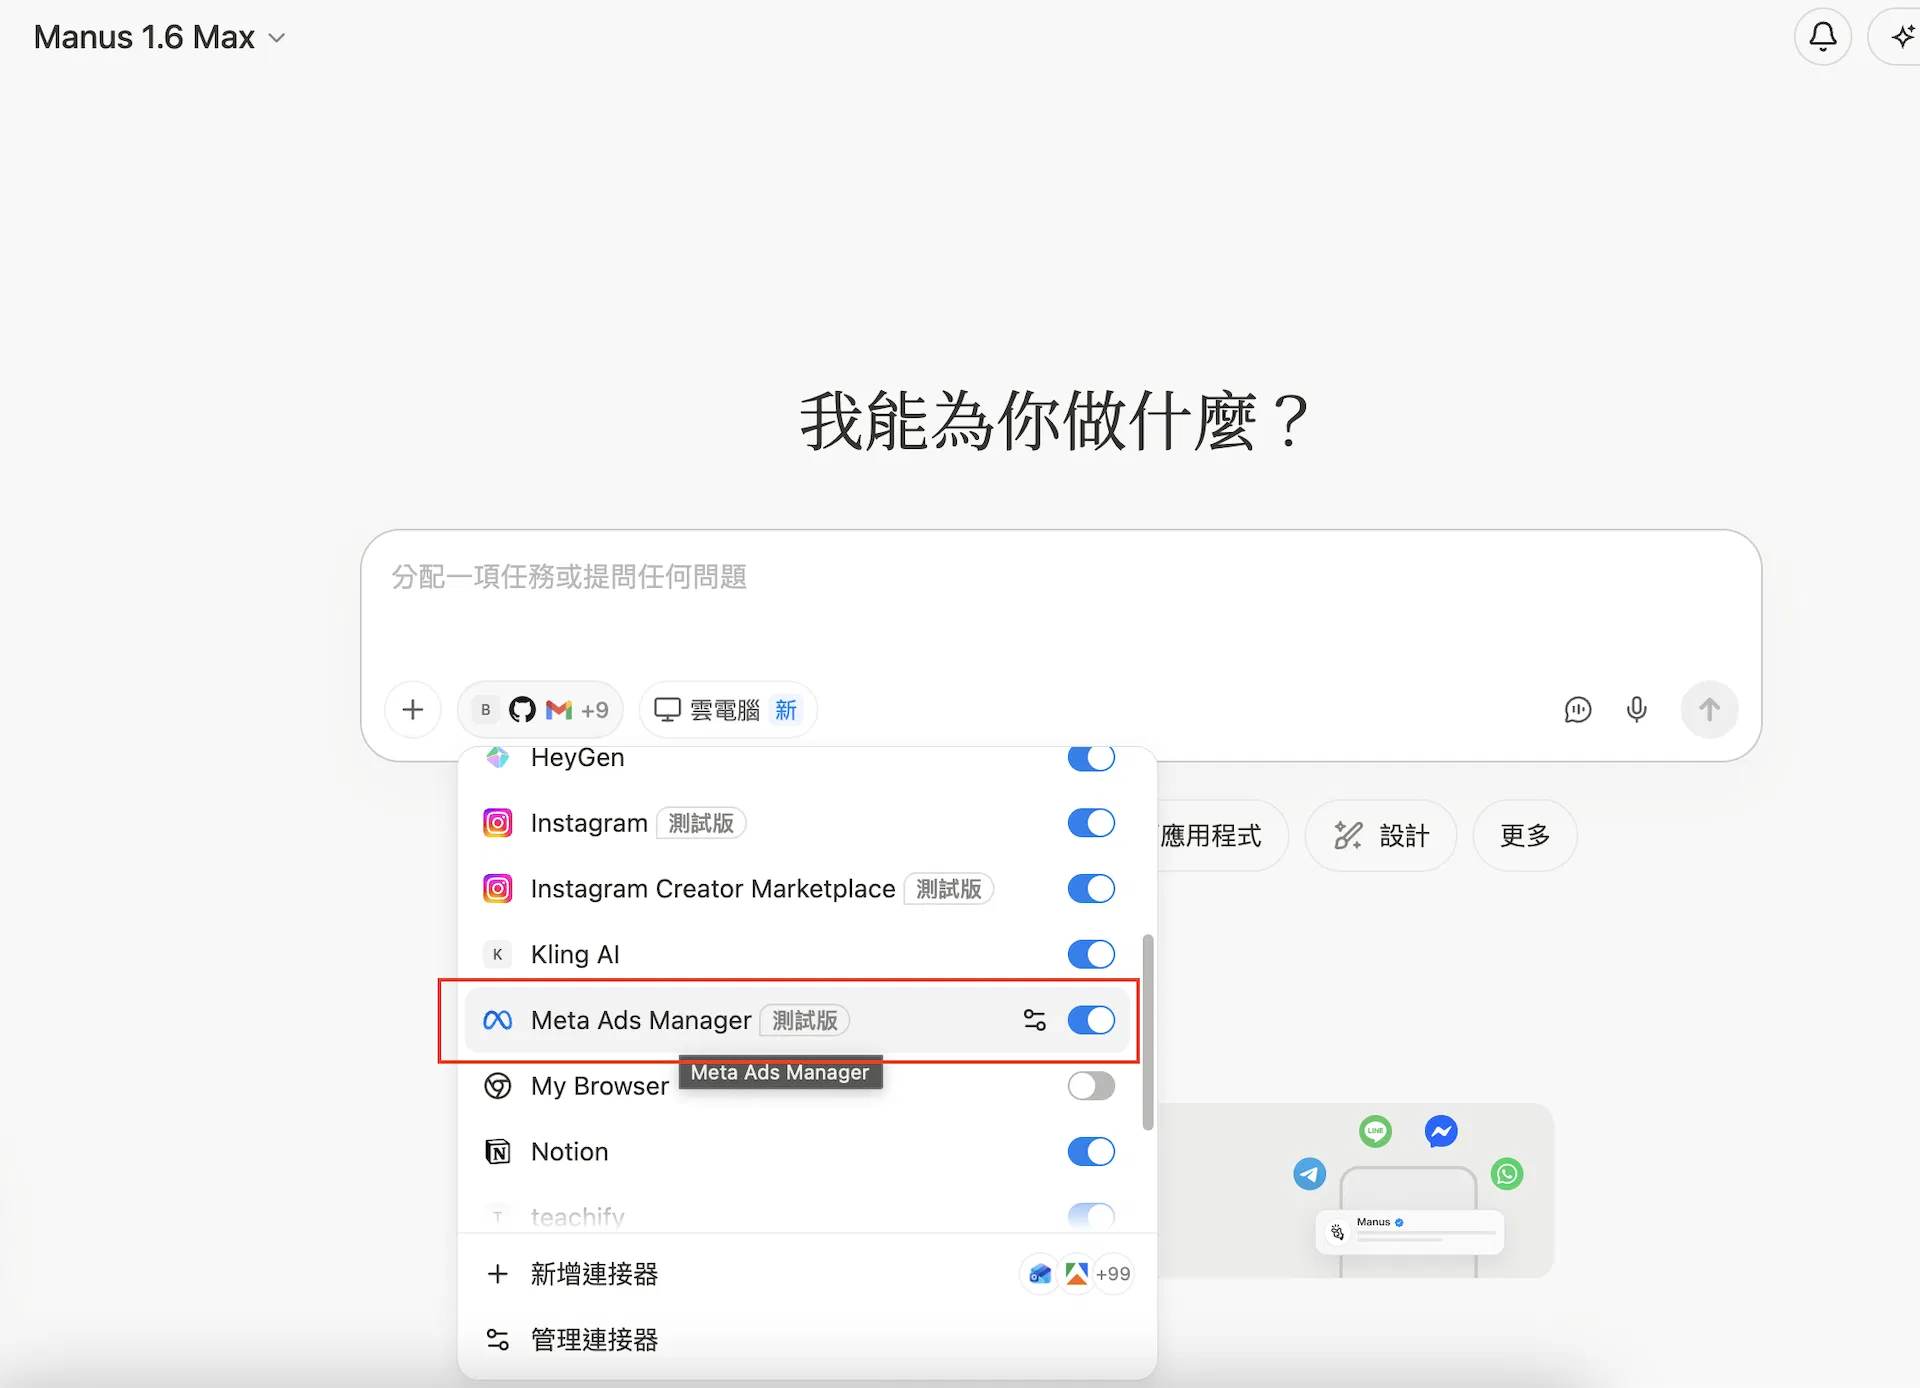Screen dimensions: 1920x1388
Task: Toggle the HeyGen connector switch
Action: [x=1091, y=758]
